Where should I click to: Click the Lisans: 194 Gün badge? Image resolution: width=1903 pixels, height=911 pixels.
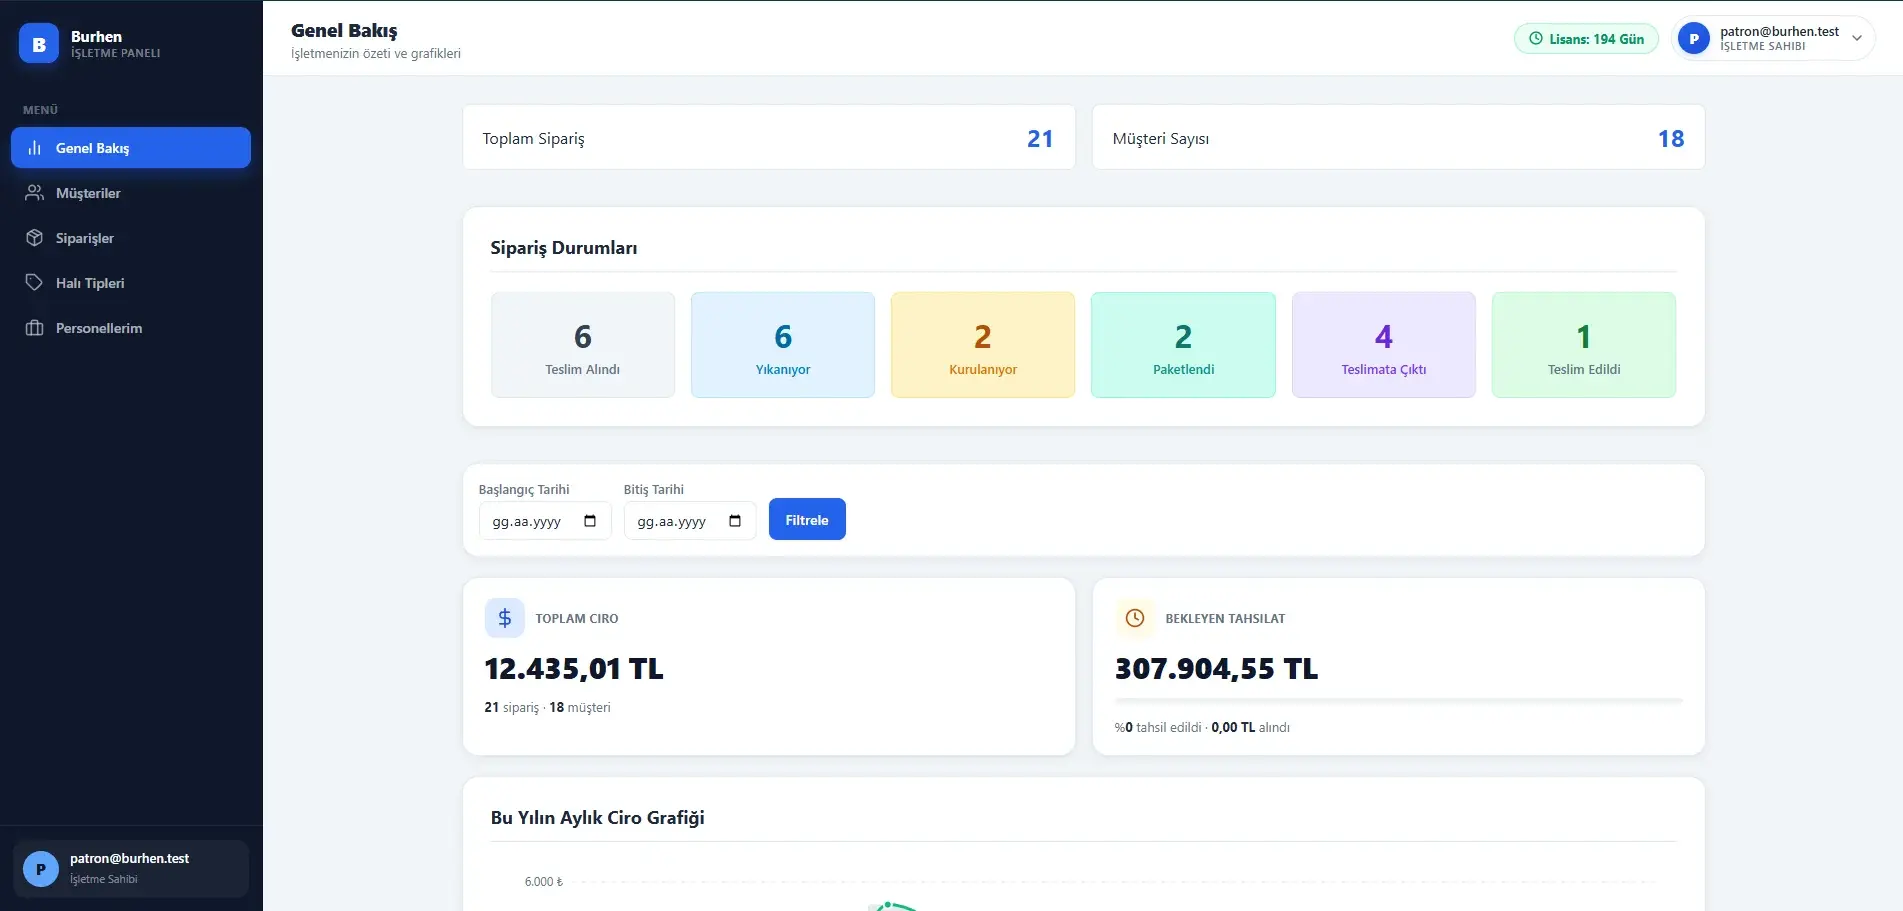point(1586,39)
